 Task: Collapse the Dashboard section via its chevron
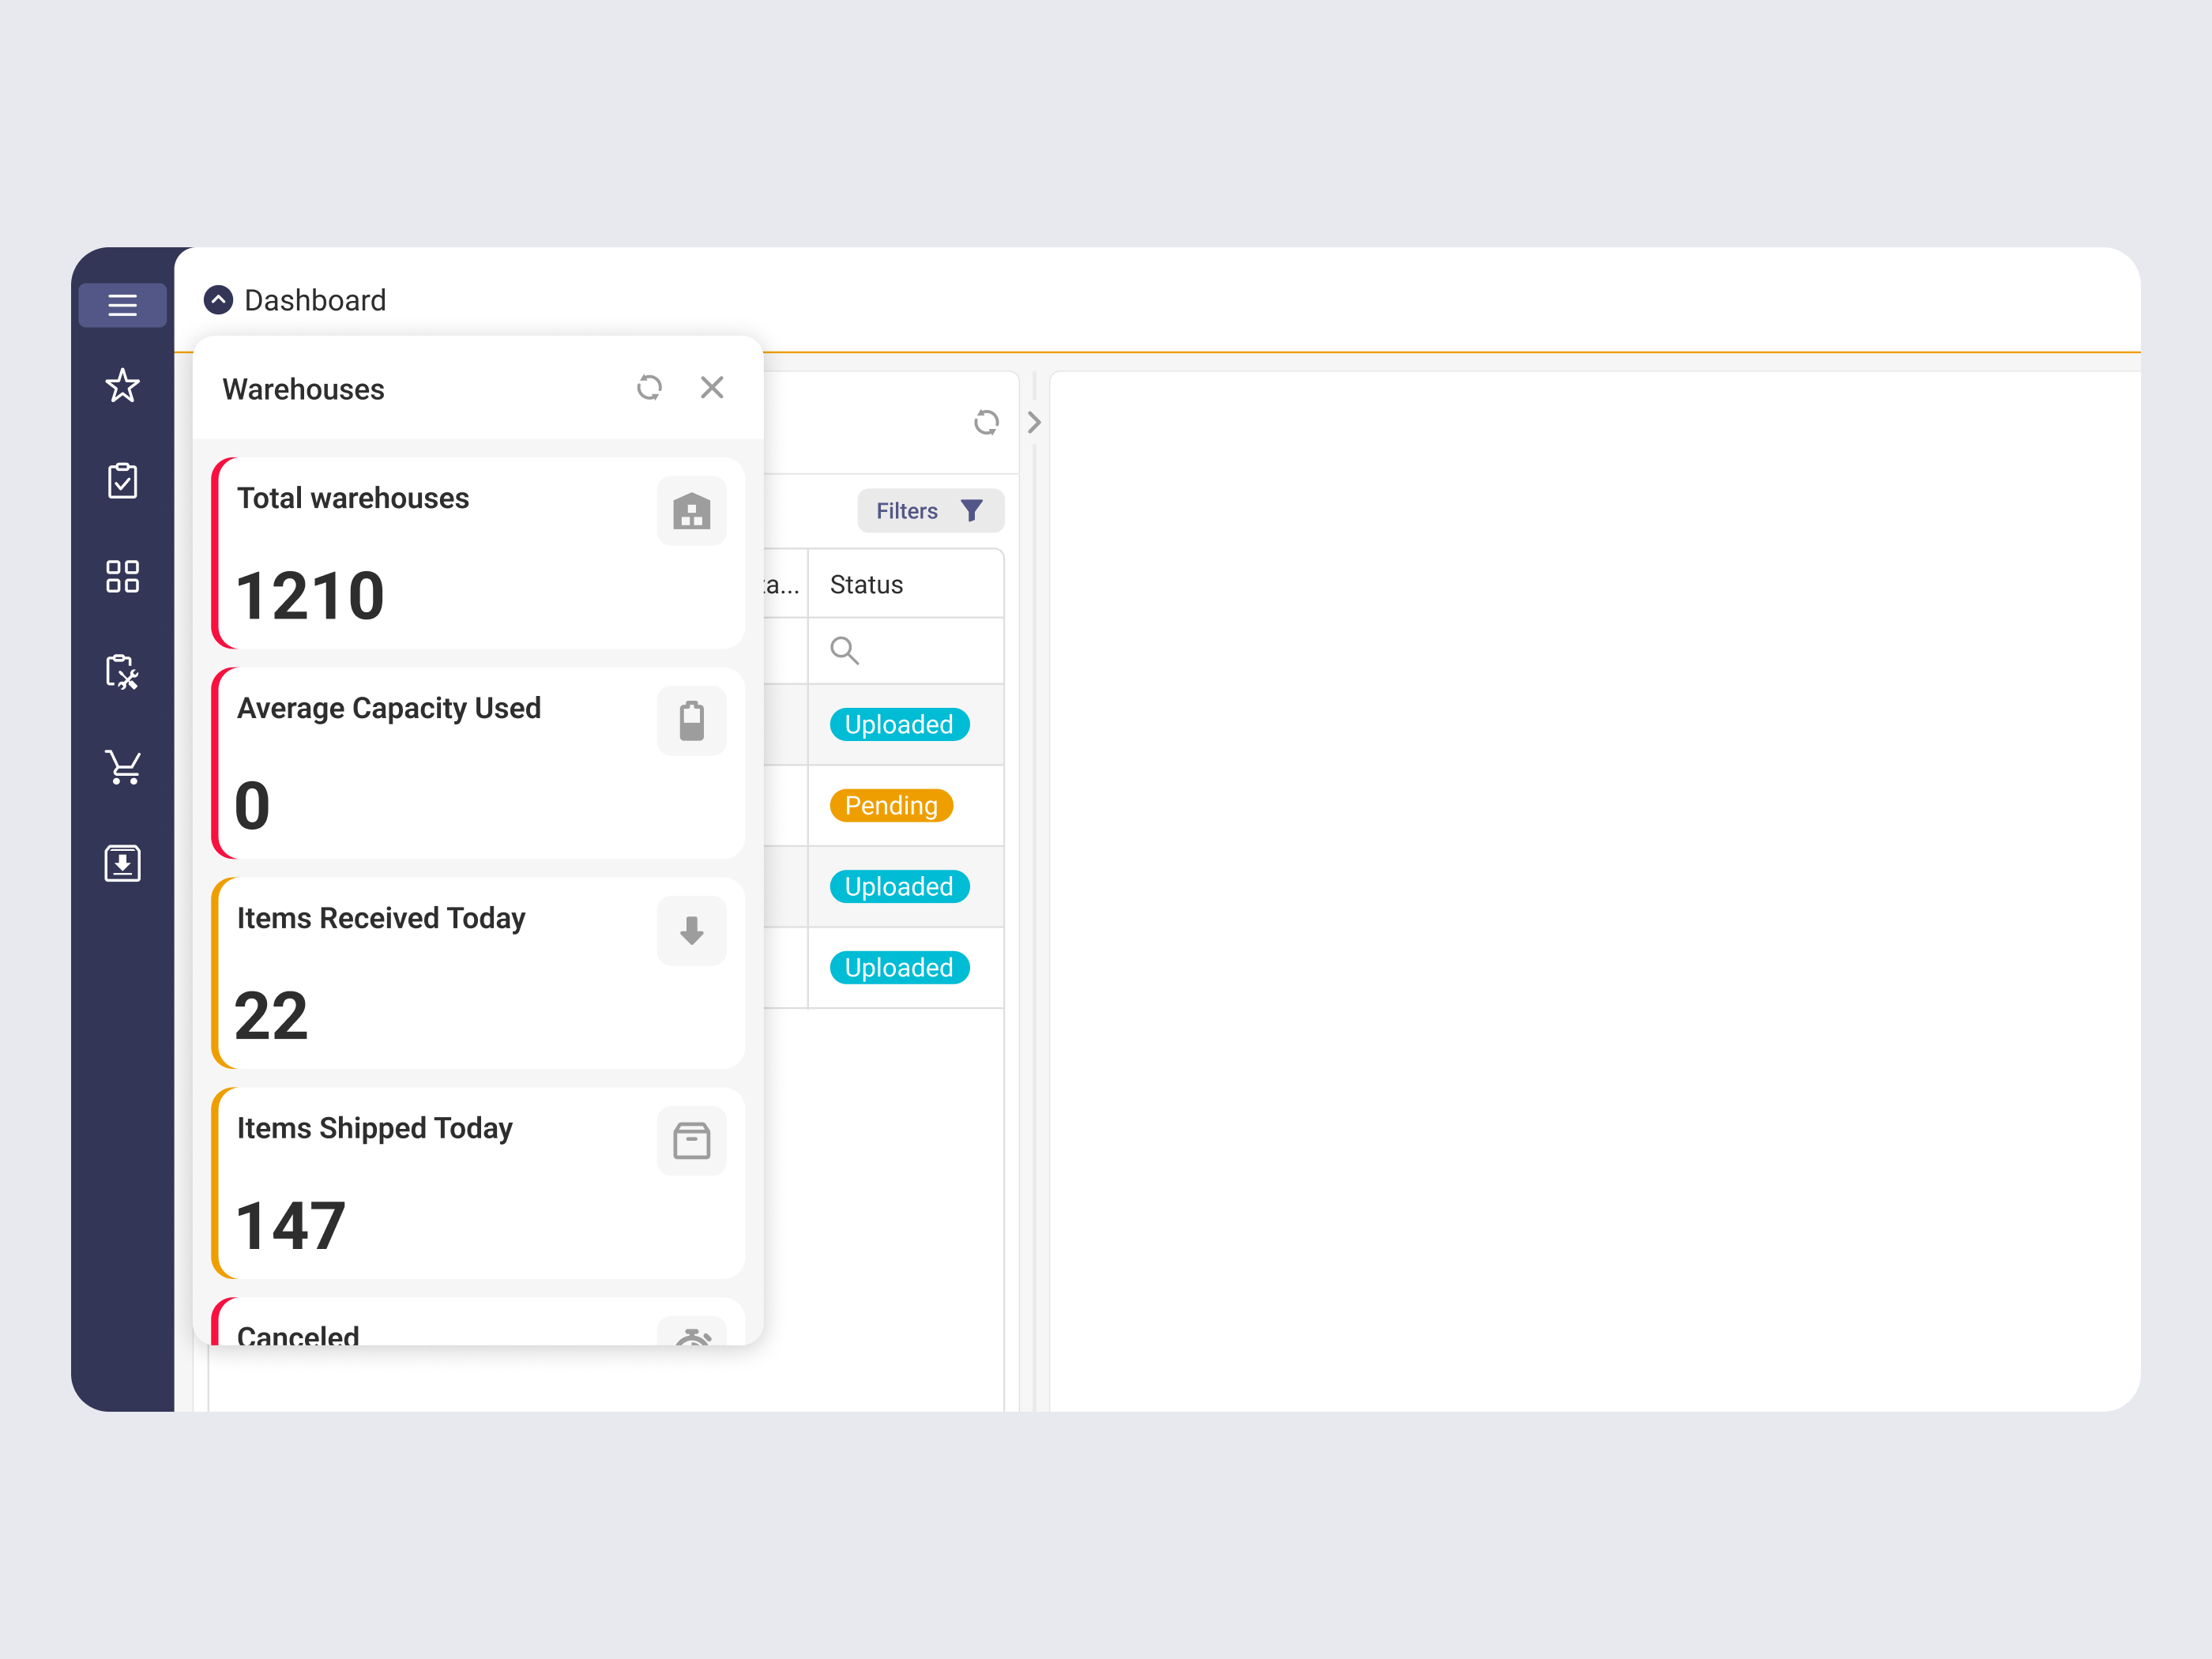pyautogui.click(x=218, y=300)
